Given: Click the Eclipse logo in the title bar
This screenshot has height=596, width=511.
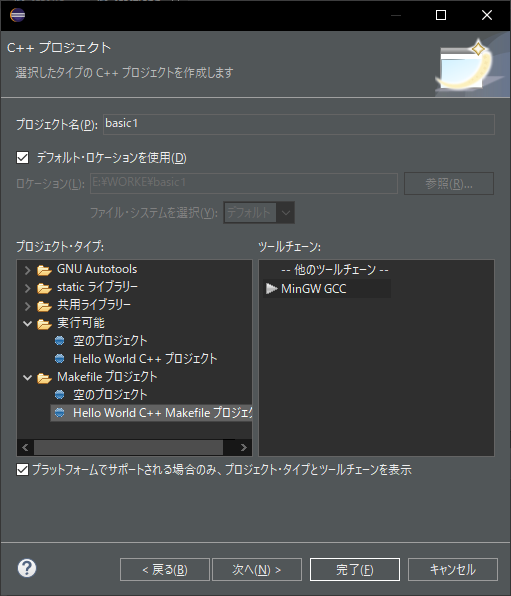Looking at the screenshot, I should [x=17, y=15].
